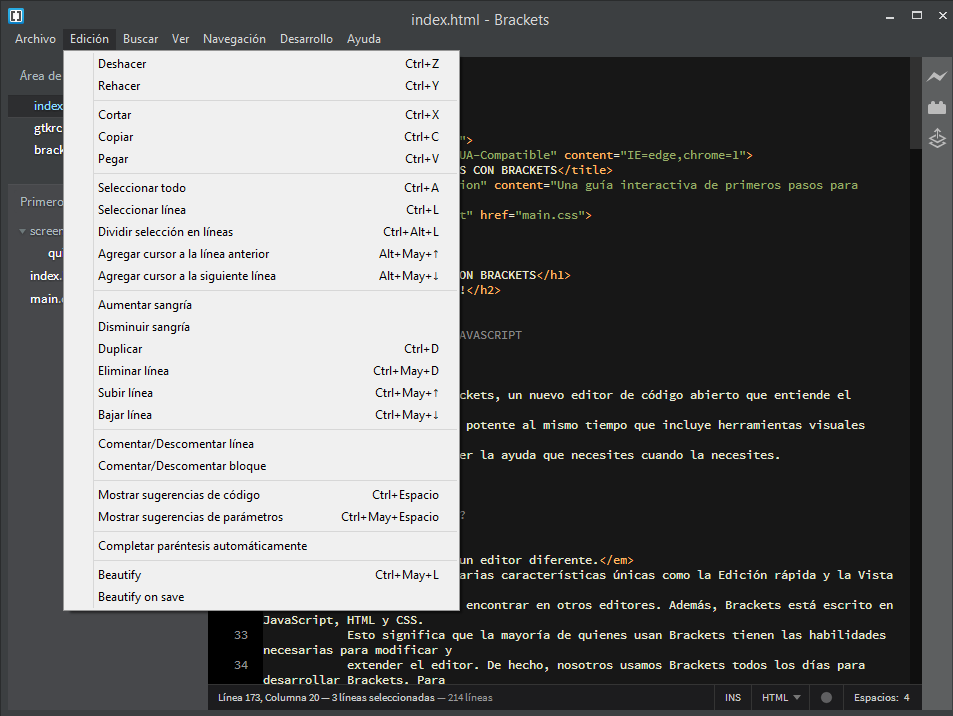Click the Brackets app icon in title bar
The image size is (953, 716).
(16, 15)
